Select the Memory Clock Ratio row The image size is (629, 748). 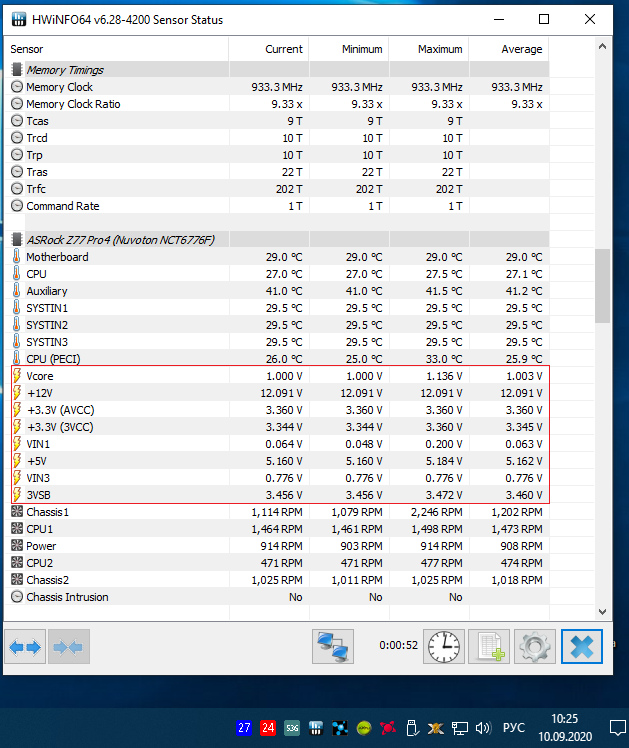click(277, 104)
